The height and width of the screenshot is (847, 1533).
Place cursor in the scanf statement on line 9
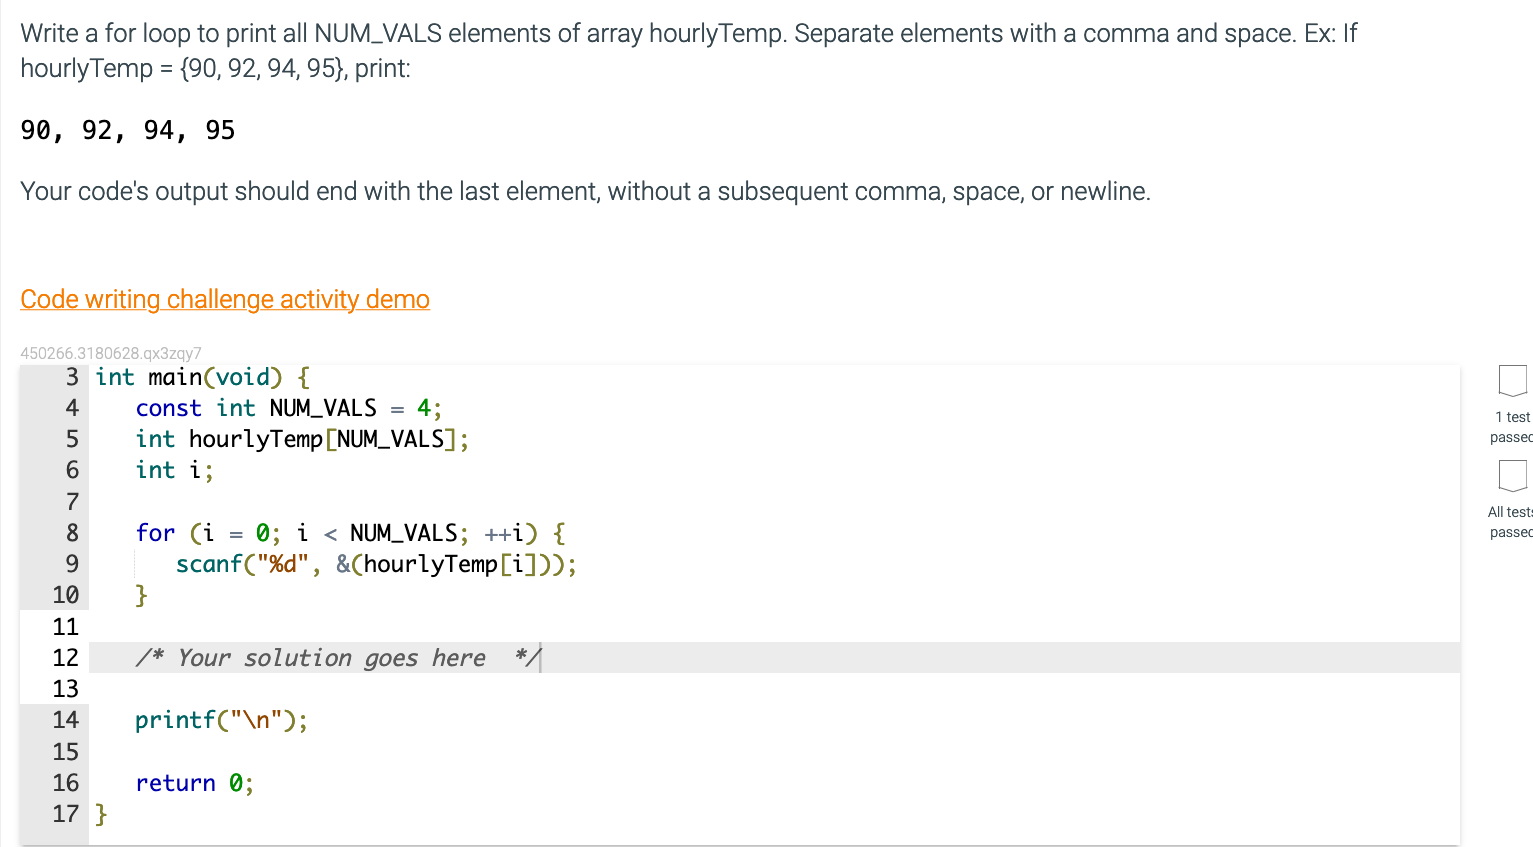point(375,564)
